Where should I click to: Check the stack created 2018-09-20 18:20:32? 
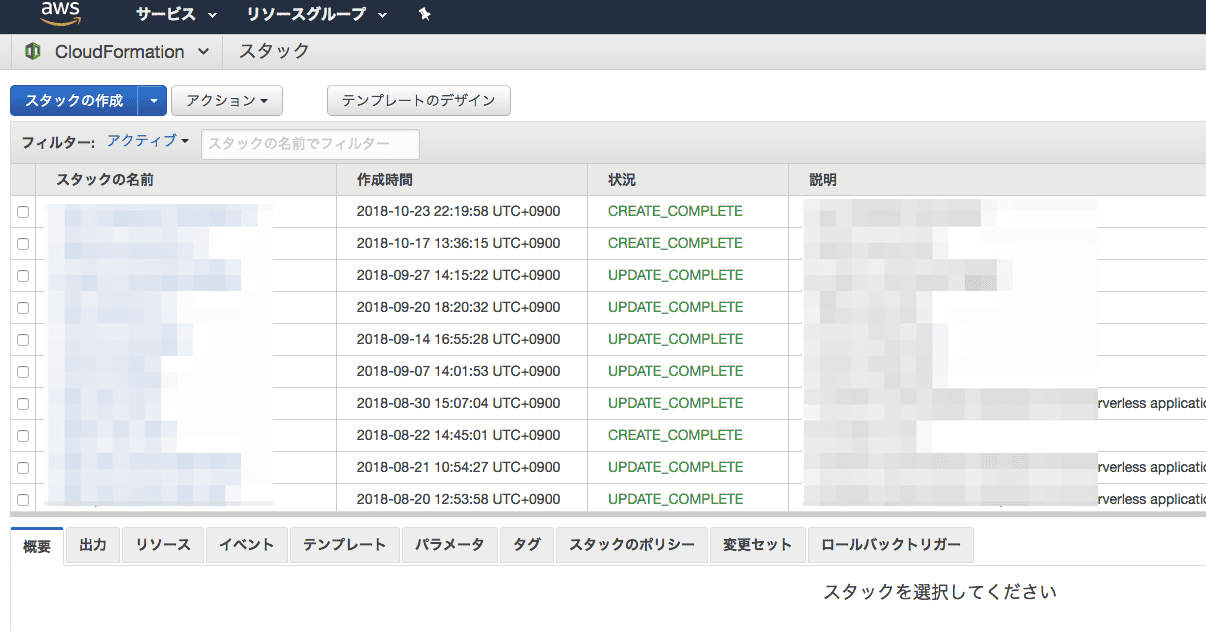[23, 308]
